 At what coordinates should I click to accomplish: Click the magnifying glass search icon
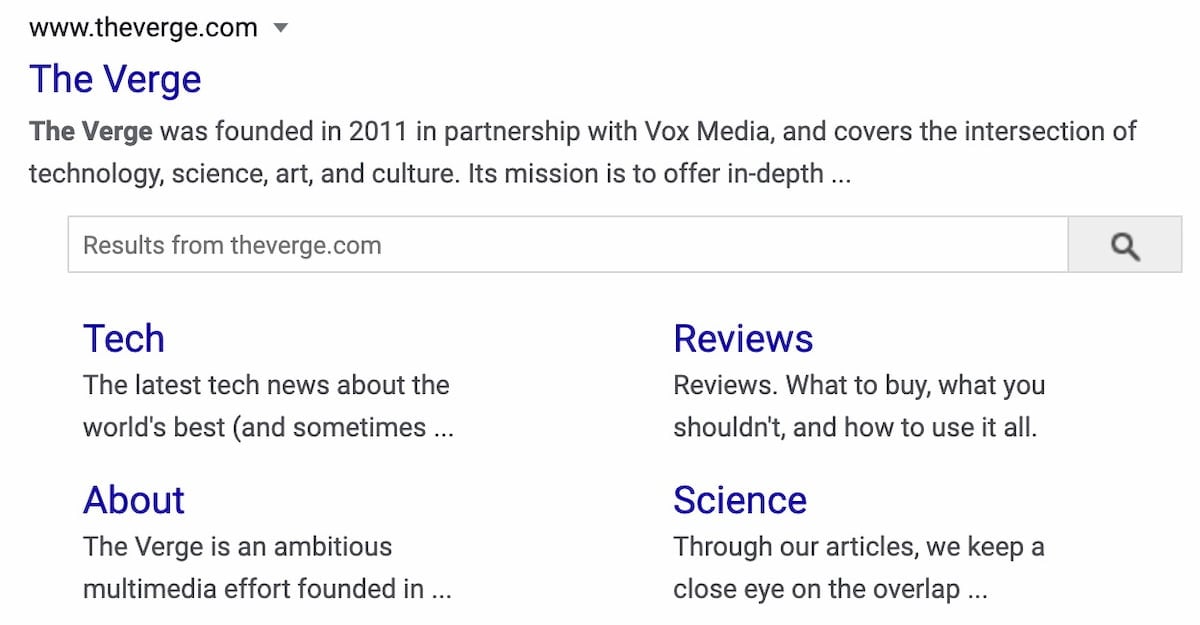(1125, 246)
